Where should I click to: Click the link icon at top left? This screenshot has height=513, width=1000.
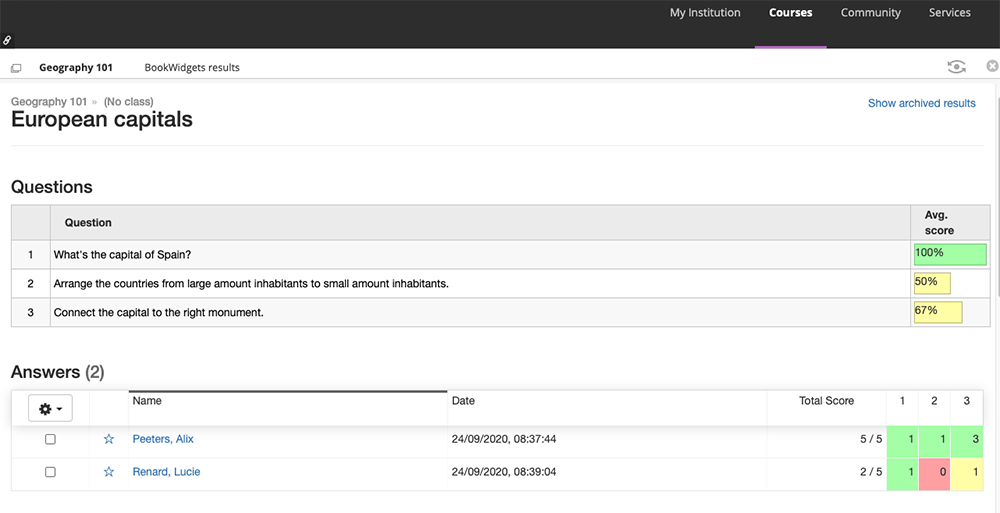pyautogui.click(x=8, y=41)
